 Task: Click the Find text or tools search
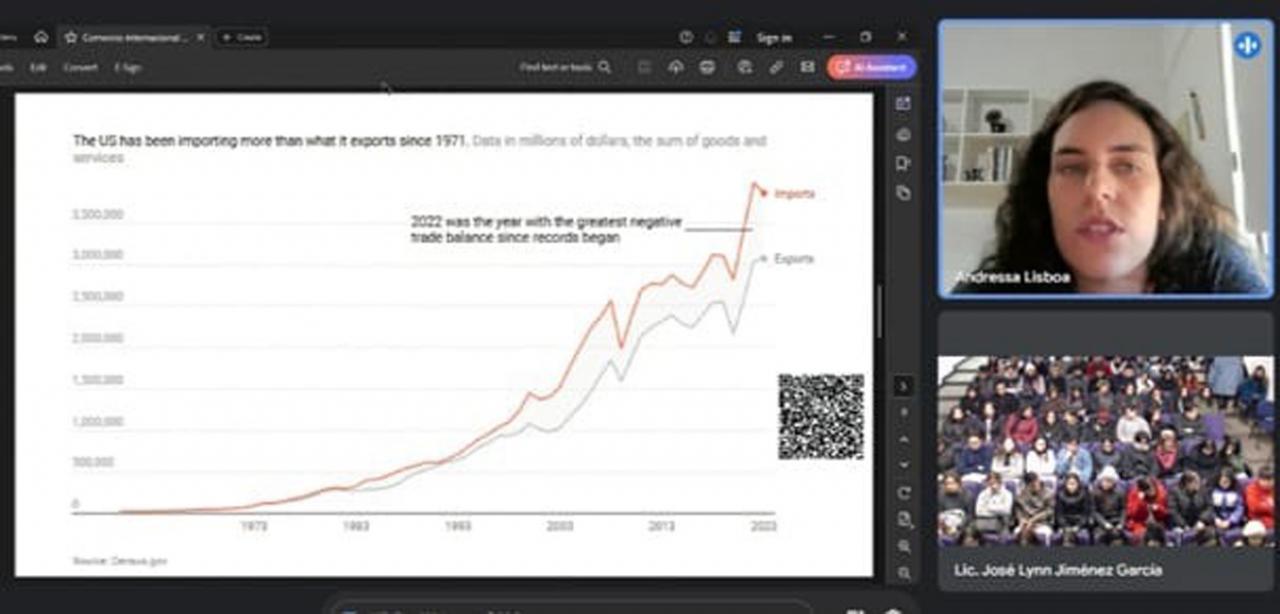click(x=565, y=67)
